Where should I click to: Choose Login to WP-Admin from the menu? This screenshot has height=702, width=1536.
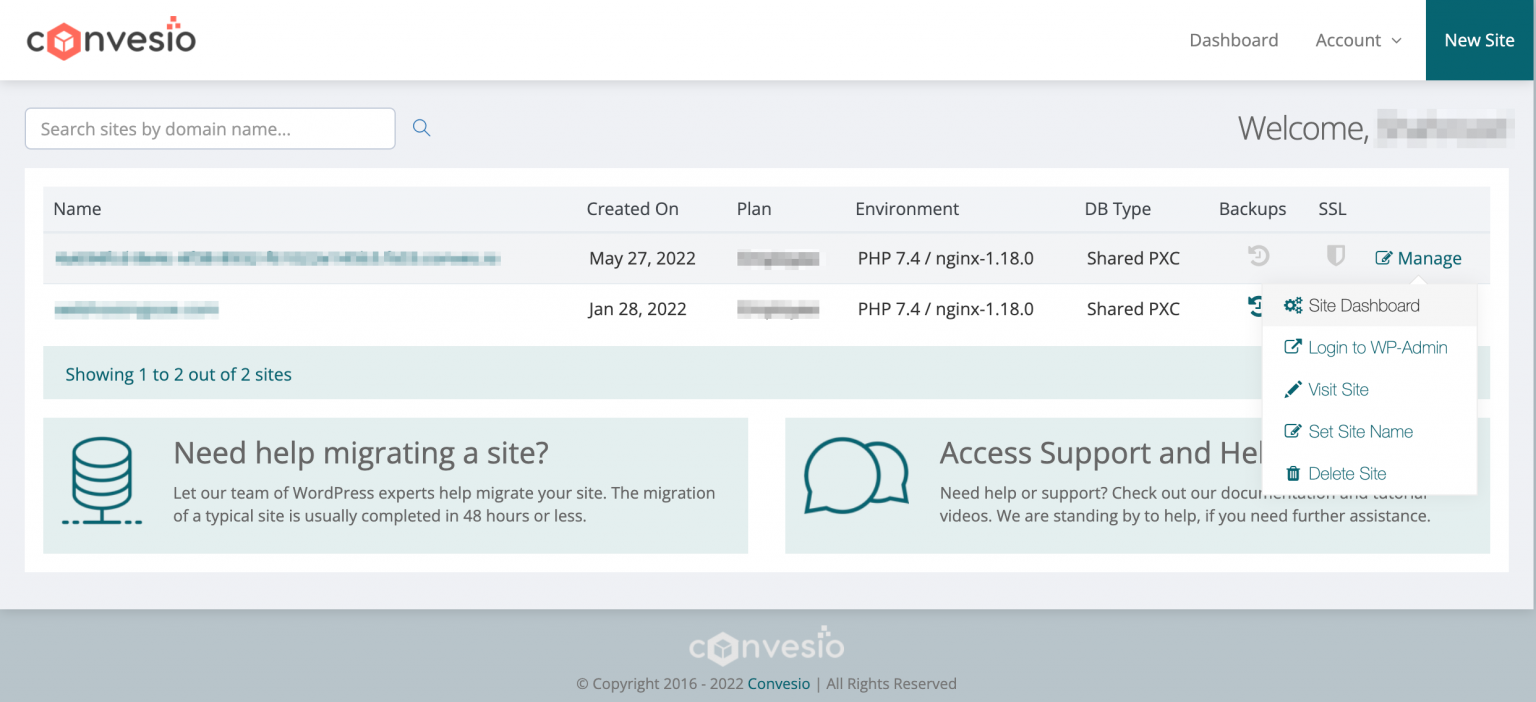pyautogui.click(x=1378, y=347)
